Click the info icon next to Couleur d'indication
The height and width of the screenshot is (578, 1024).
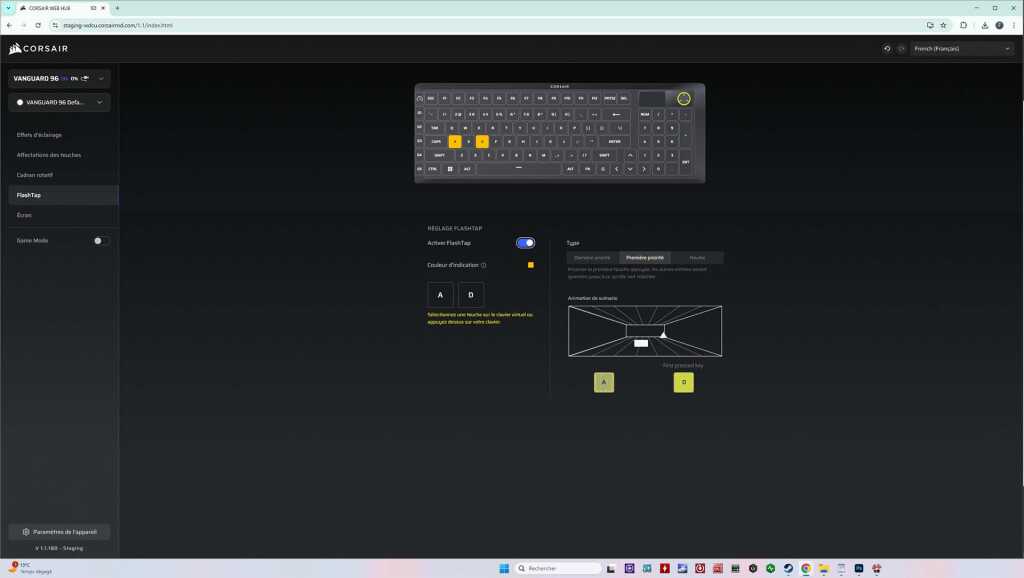pyautogui.click(x=484, y=265)
